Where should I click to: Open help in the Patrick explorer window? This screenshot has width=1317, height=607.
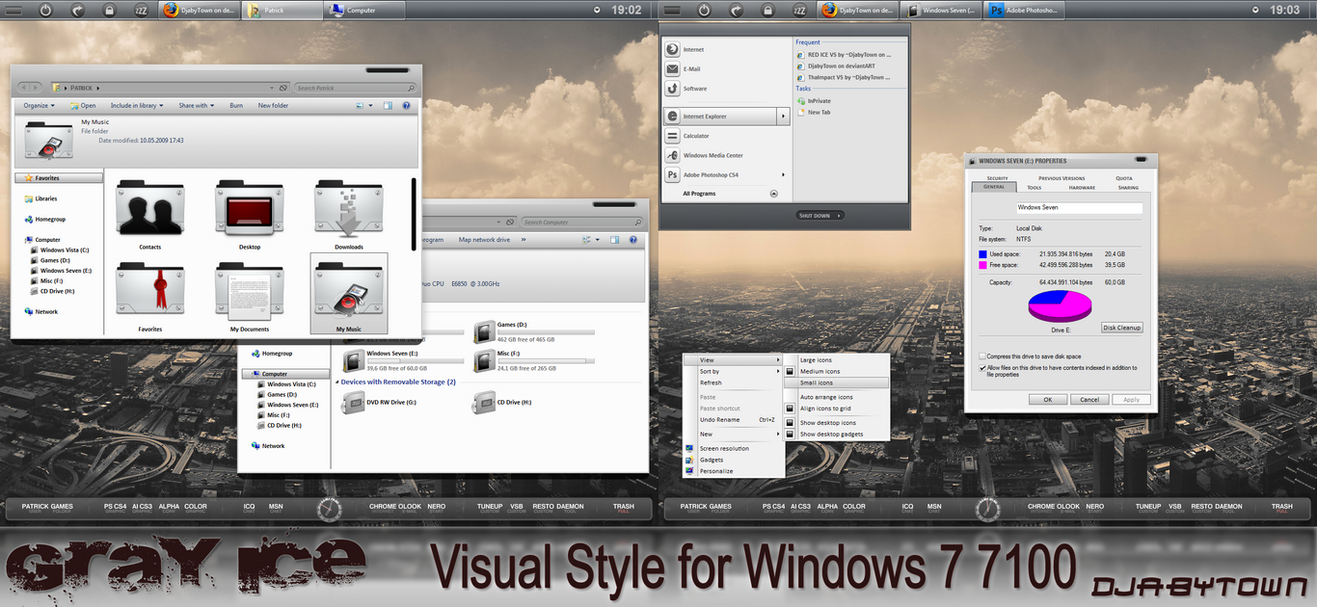(x=406, y=105)
